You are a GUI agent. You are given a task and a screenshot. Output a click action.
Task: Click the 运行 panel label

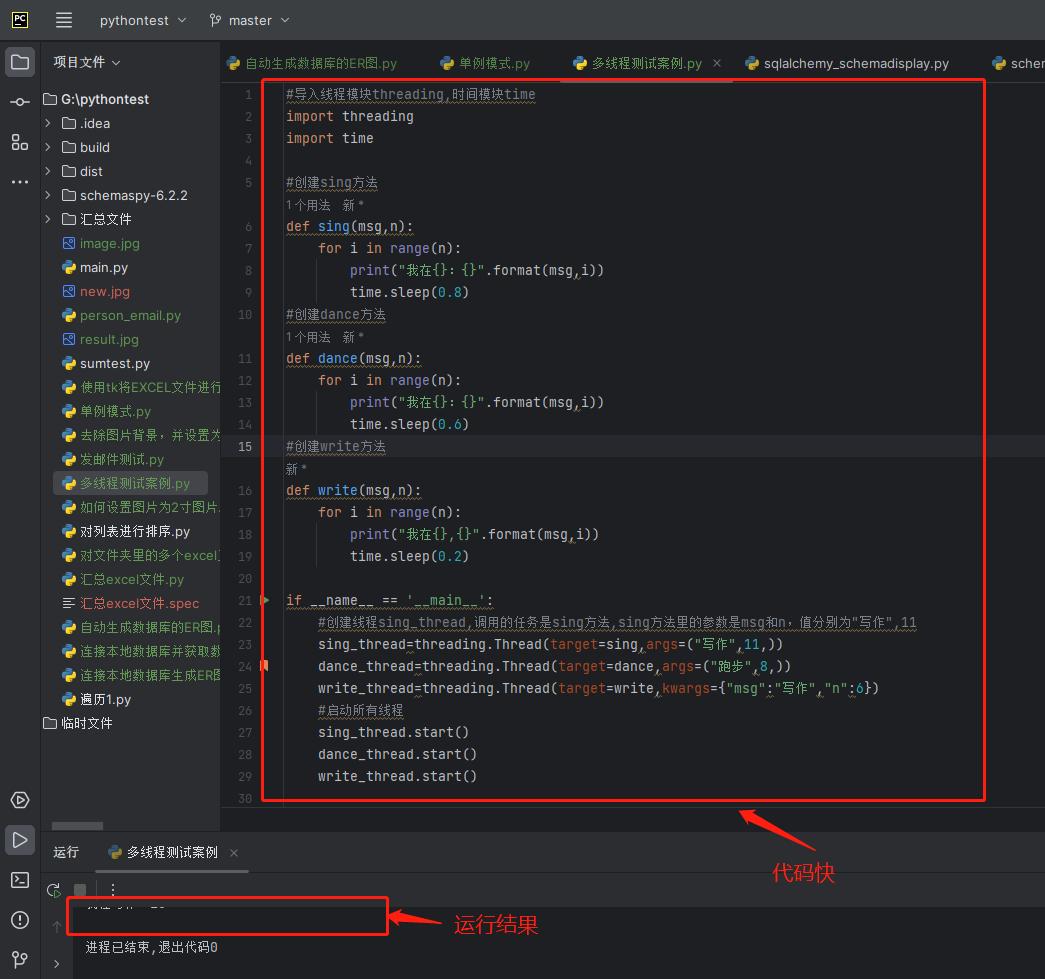coord(66,852)
